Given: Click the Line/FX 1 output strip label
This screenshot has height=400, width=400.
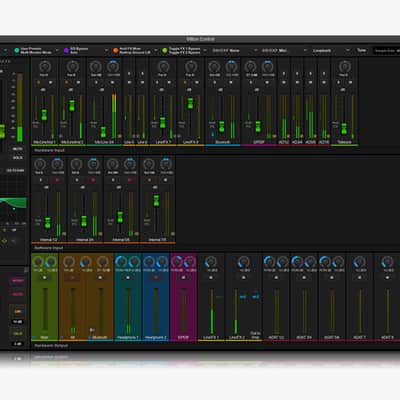Looking at the screenshot, I should tap(211, 338).
